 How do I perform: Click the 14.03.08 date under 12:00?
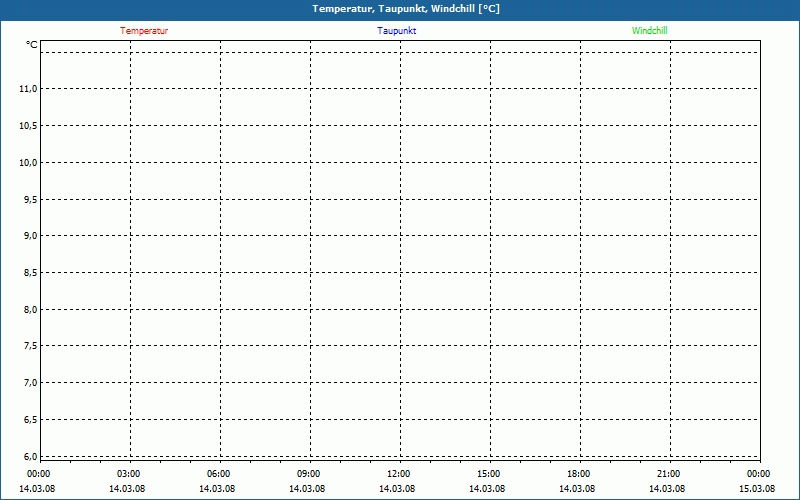pyautogui.click(x=397, y=489)
